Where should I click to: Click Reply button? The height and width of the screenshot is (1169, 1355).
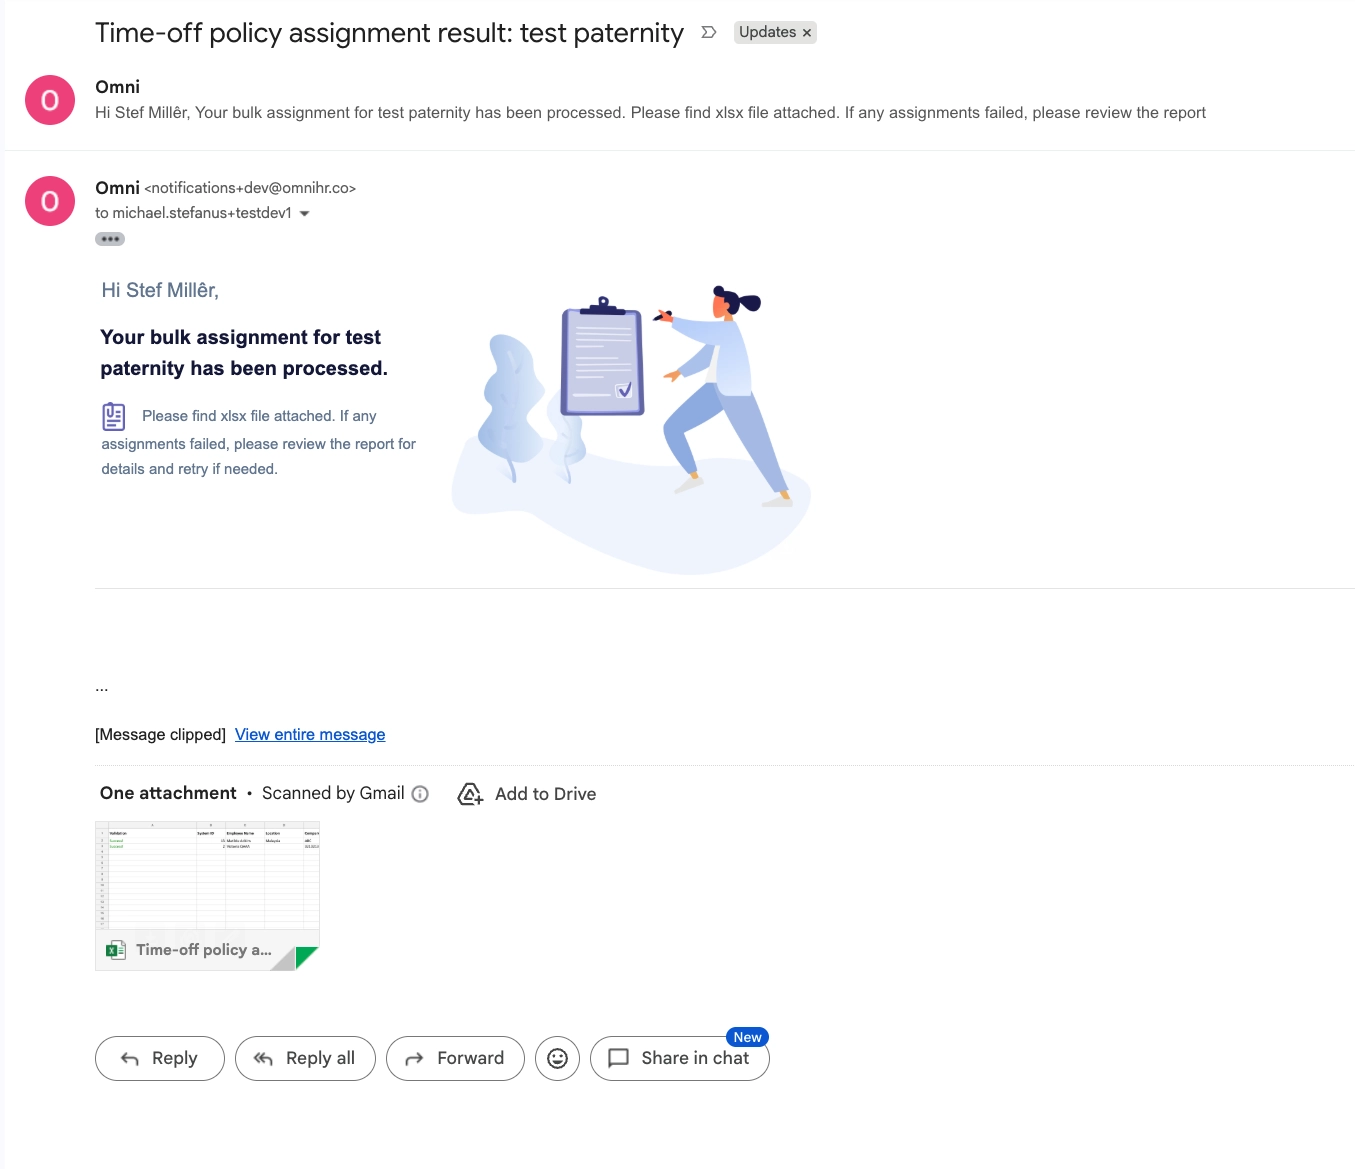tap(160, 1058)
